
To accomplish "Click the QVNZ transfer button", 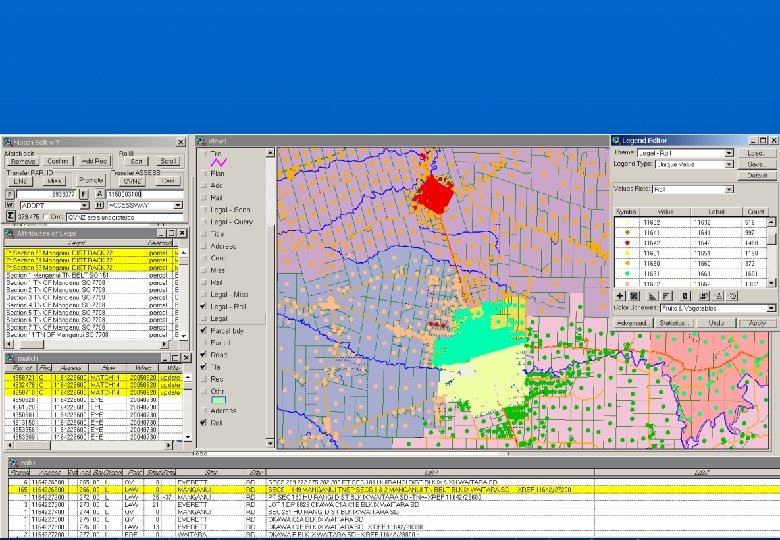I will tap(132, 181).
